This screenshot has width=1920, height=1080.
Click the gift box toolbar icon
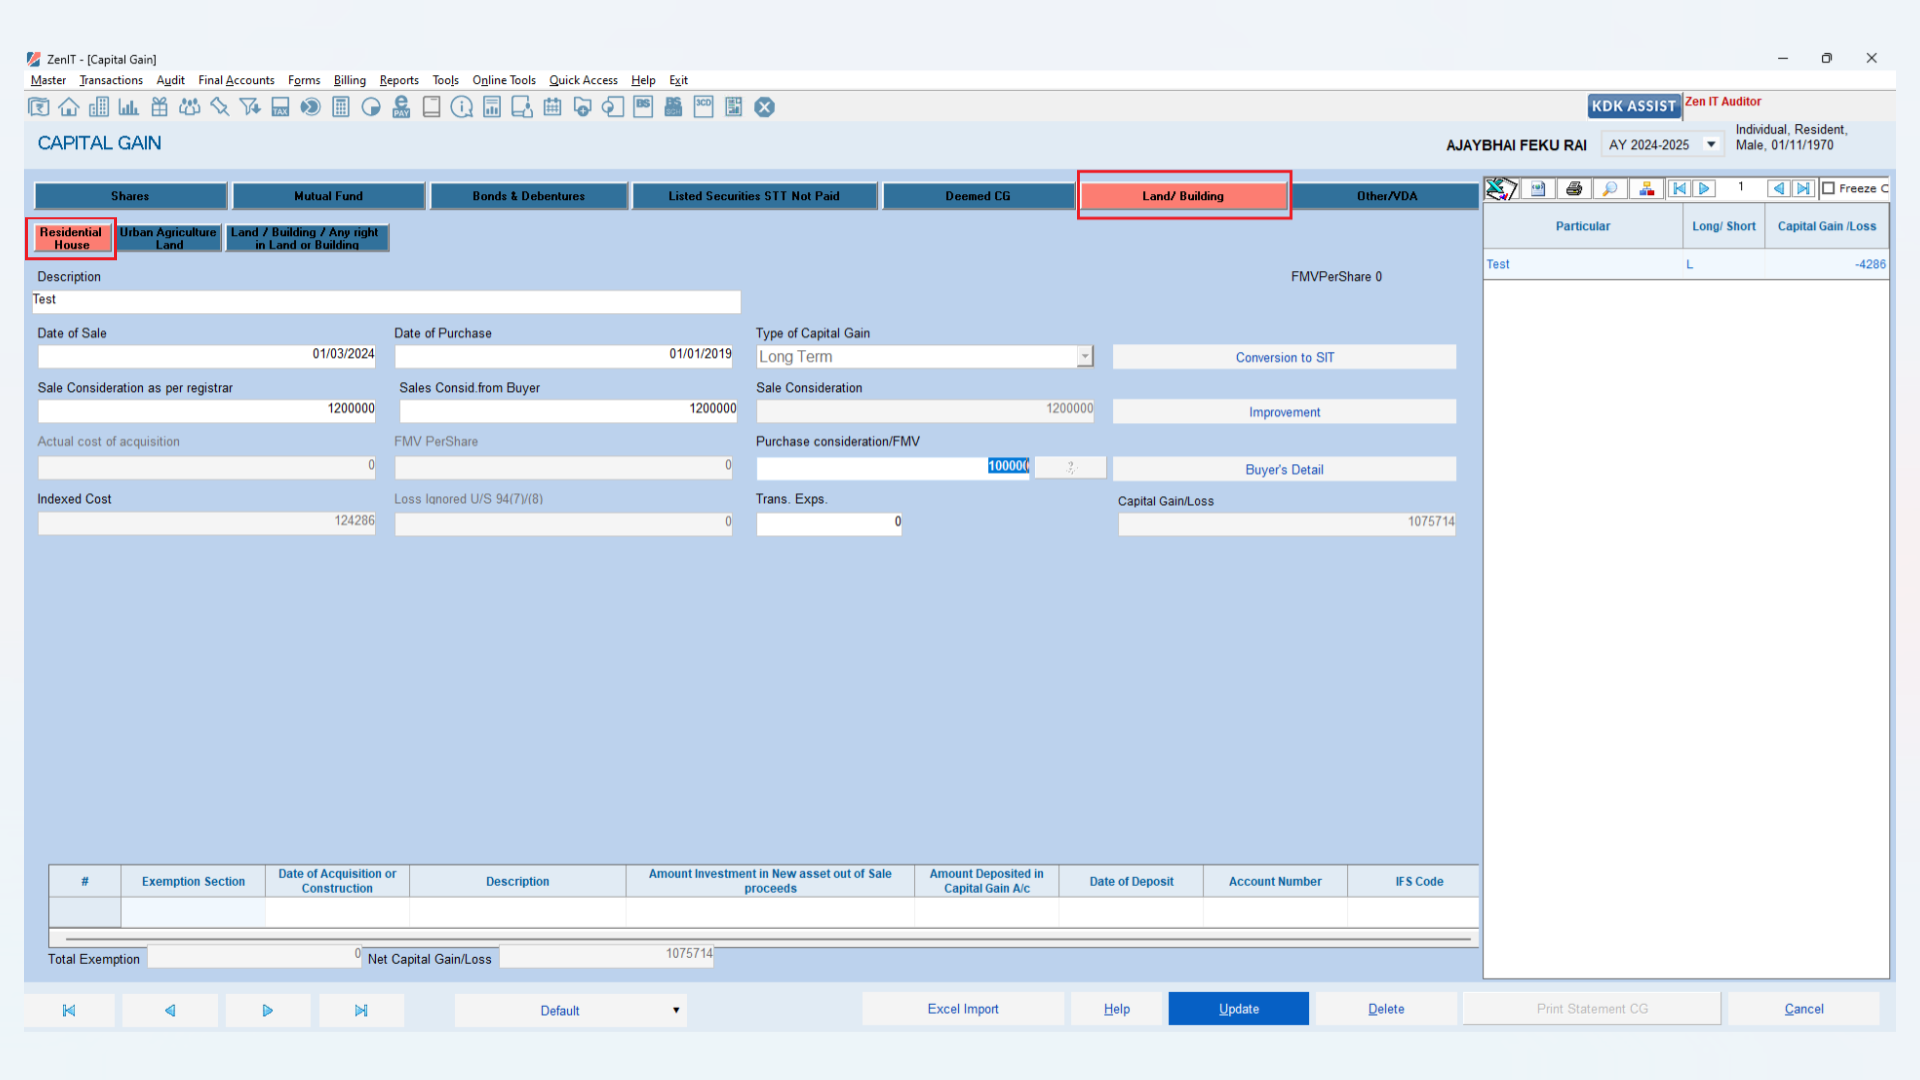point(159,107)
